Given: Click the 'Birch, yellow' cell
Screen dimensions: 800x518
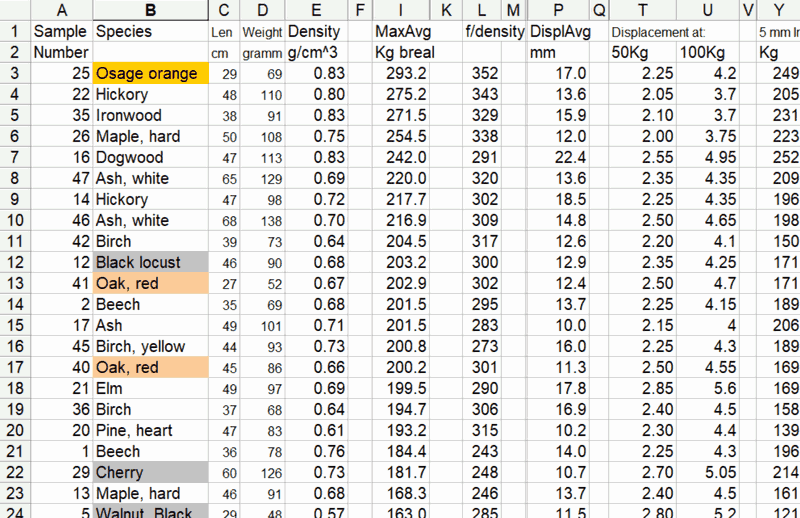Looking at the screenshot, I should tap(150, 346).
